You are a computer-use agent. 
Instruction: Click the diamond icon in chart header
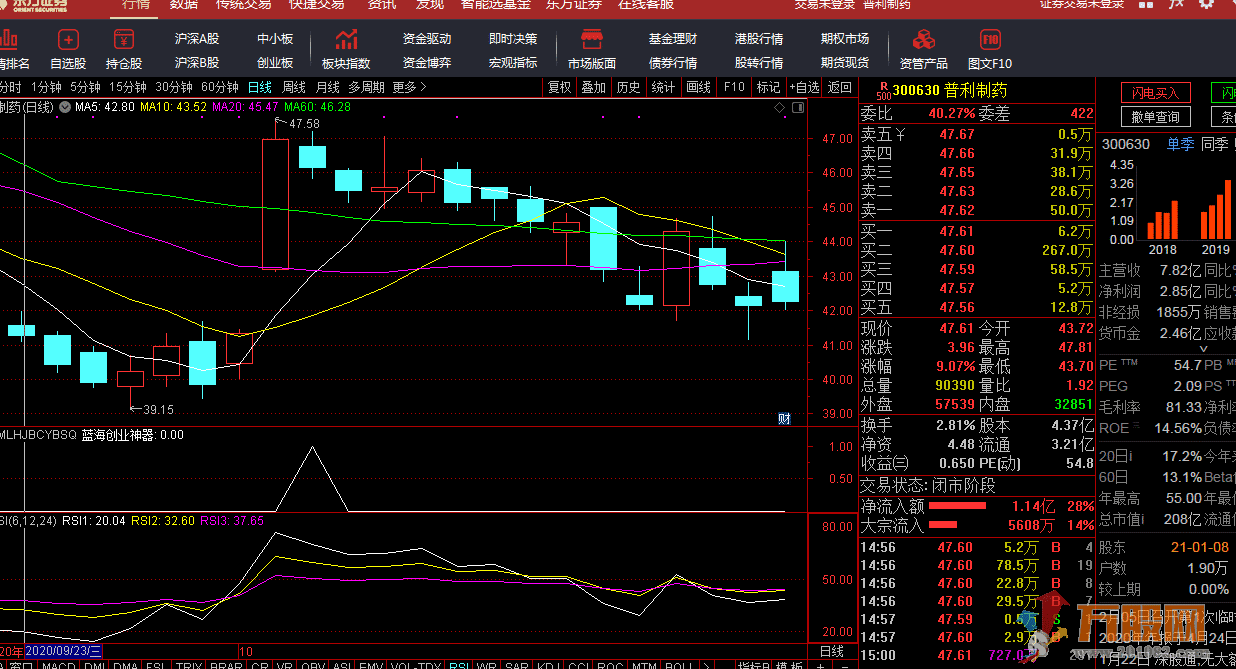[x=779, y=106]
